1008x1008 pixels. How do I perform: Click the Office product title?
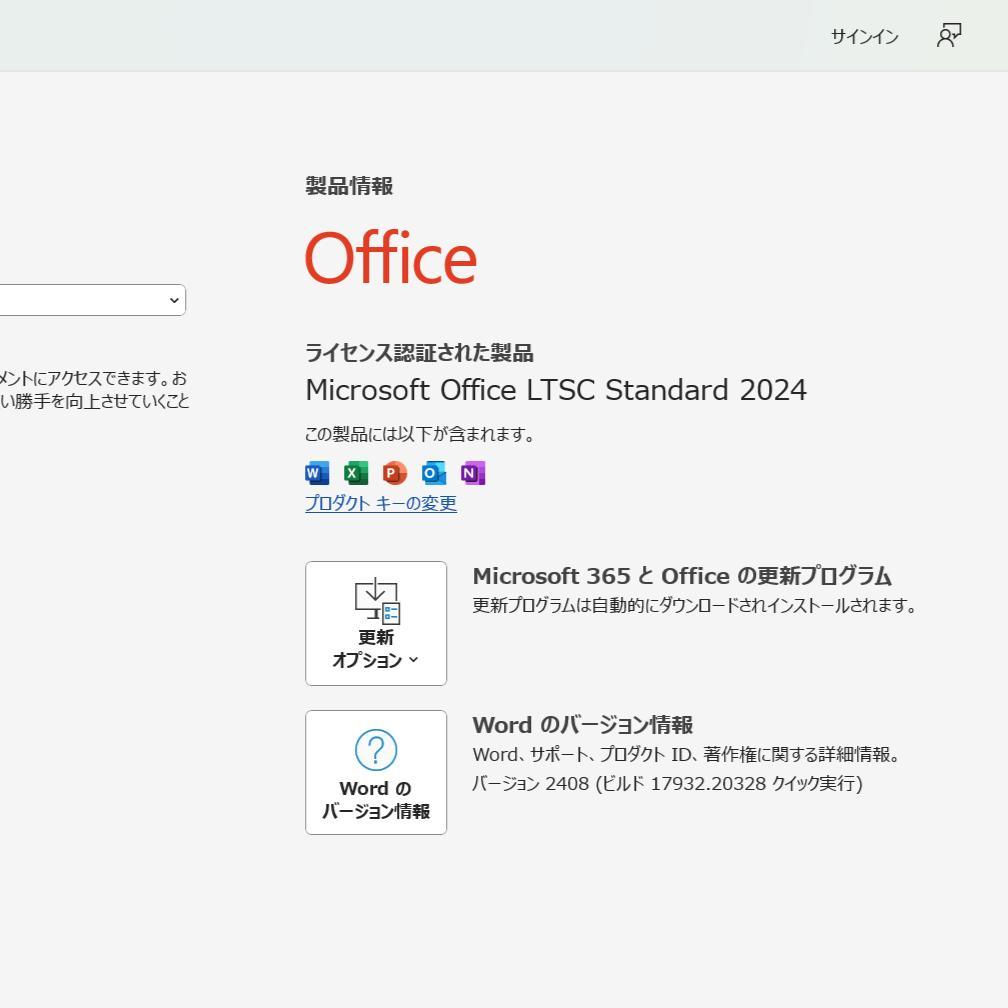pyautogui.click(x=390, y=258)
